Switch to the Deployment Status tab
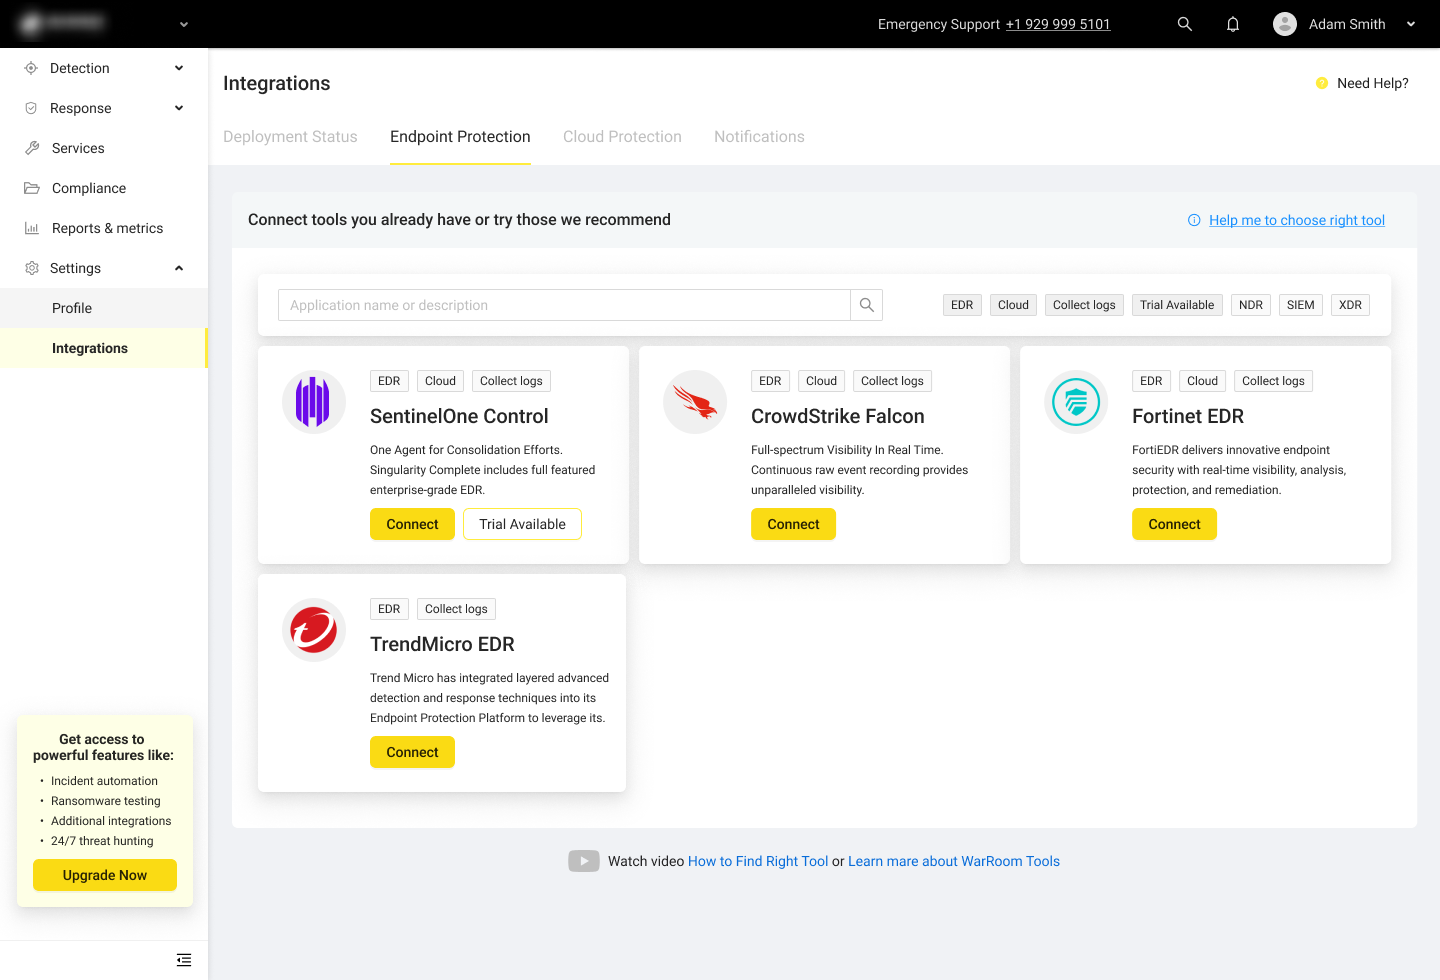This screenshot has height=980, width=1440. click(290, 137)
